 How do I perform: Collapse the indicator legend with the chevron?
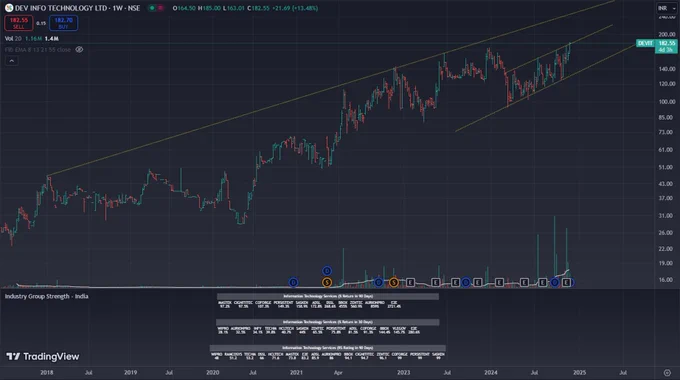12,61
